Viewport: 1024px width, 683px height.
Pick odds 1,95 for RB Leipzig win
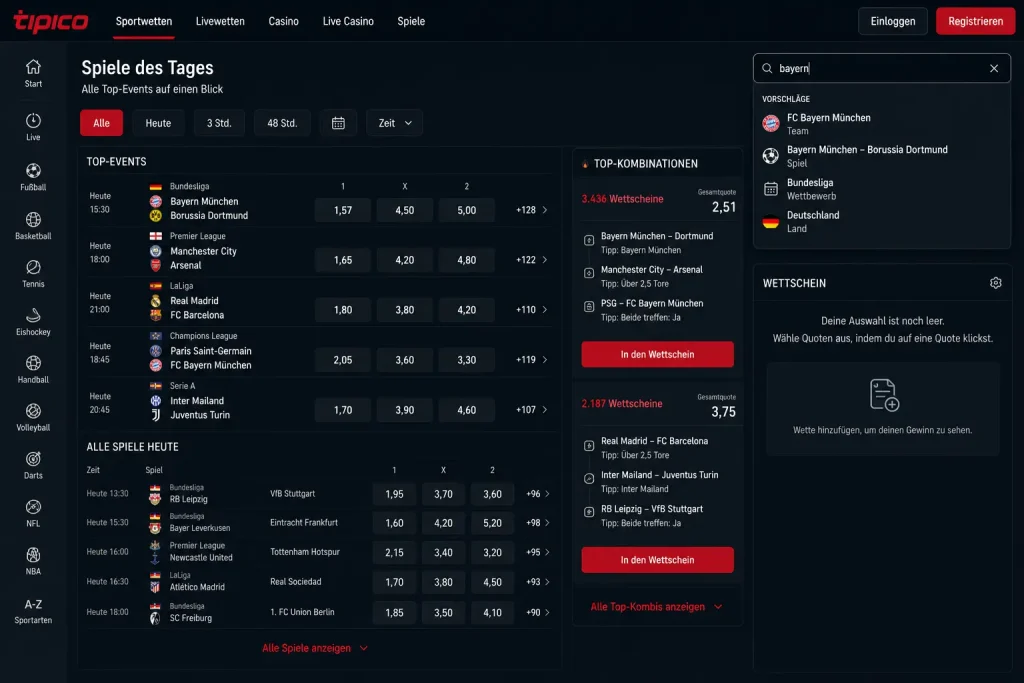394,494
